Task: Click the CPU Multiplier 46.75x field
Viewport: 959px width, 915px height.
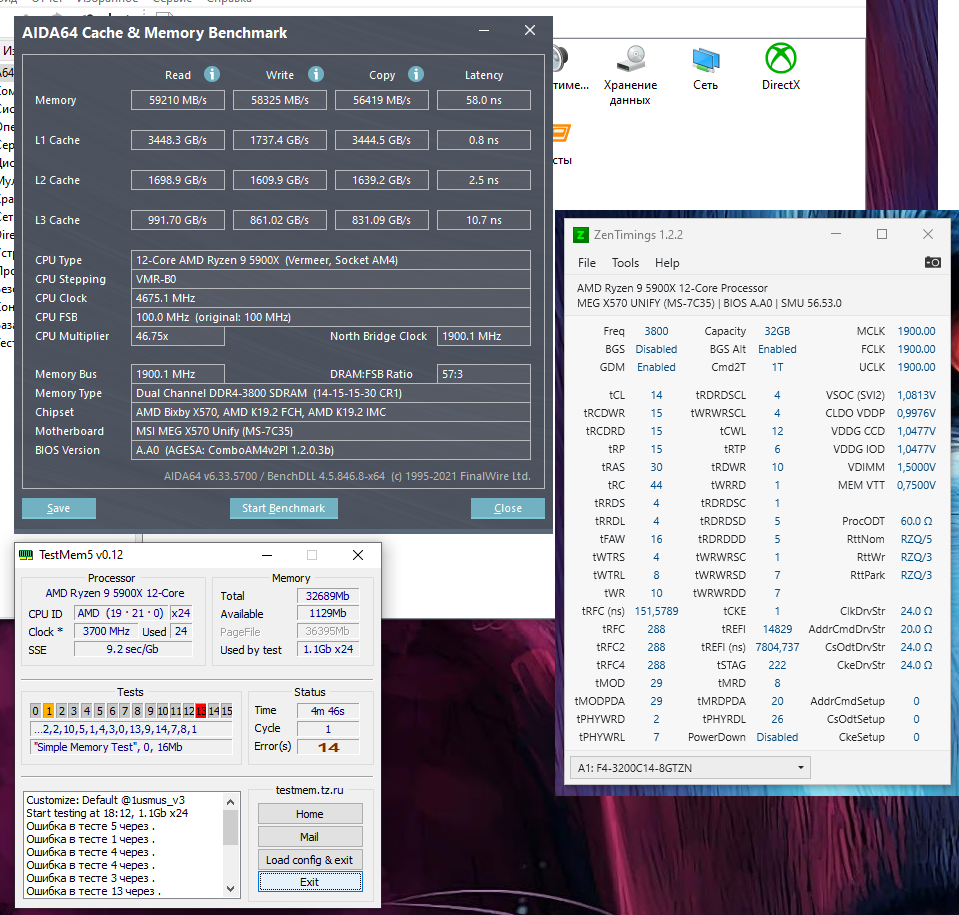Action: tap(178, 336)
